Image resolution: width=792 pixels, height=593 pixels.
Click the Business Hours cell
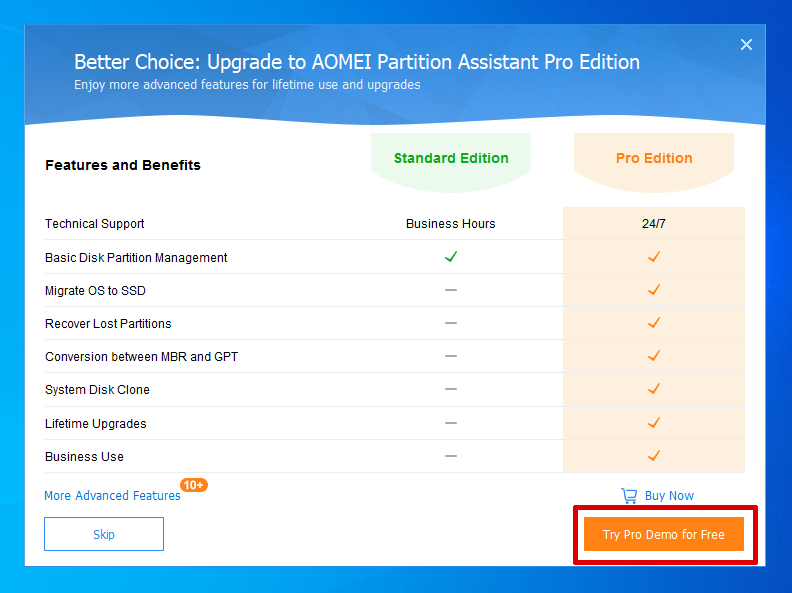451,224
